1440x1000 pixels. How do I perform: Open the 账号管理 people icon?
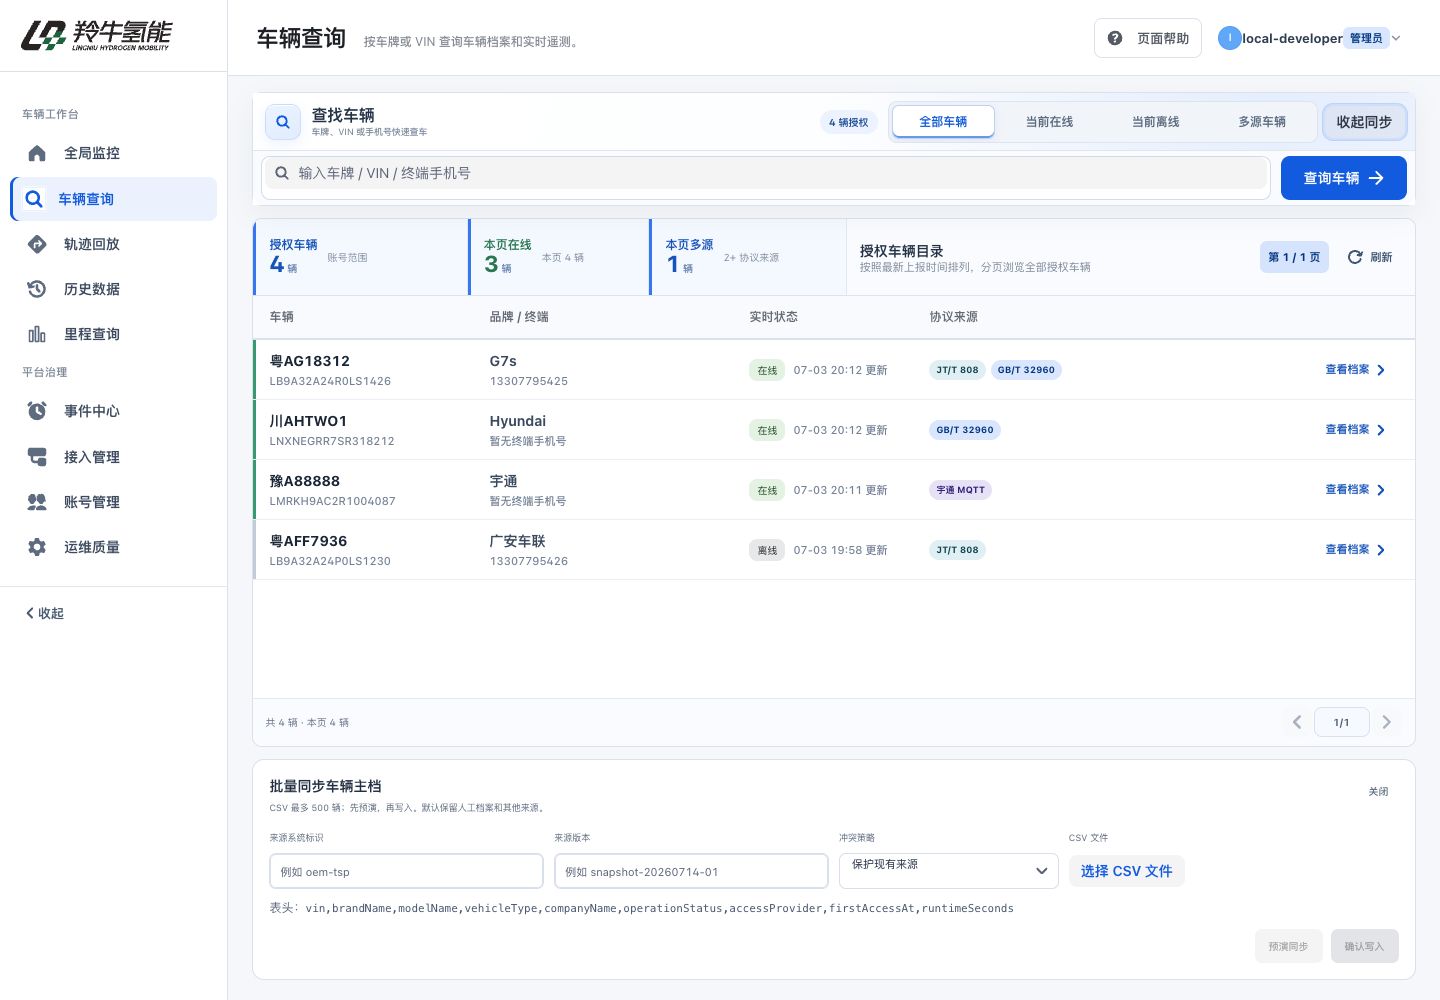pos(37,502)
